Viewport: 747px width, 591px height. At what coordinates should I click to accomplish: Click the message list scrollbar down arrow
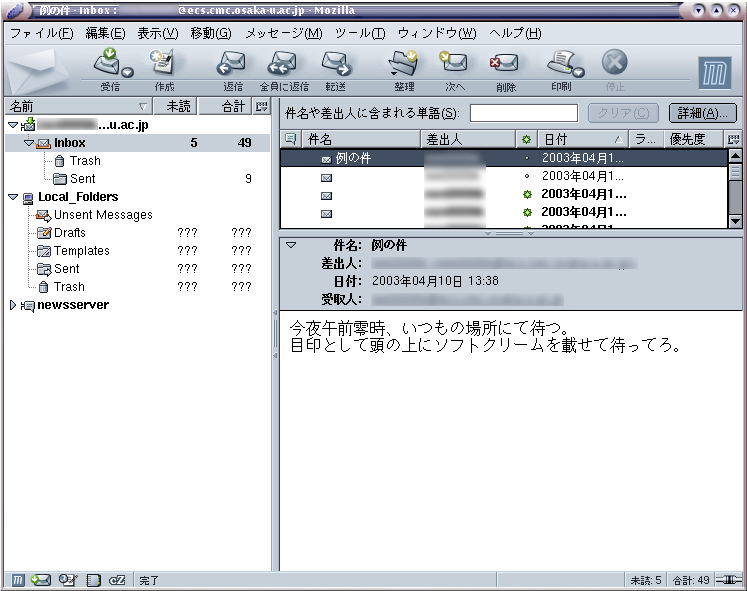pyautogui.click(x=735, y=221)
